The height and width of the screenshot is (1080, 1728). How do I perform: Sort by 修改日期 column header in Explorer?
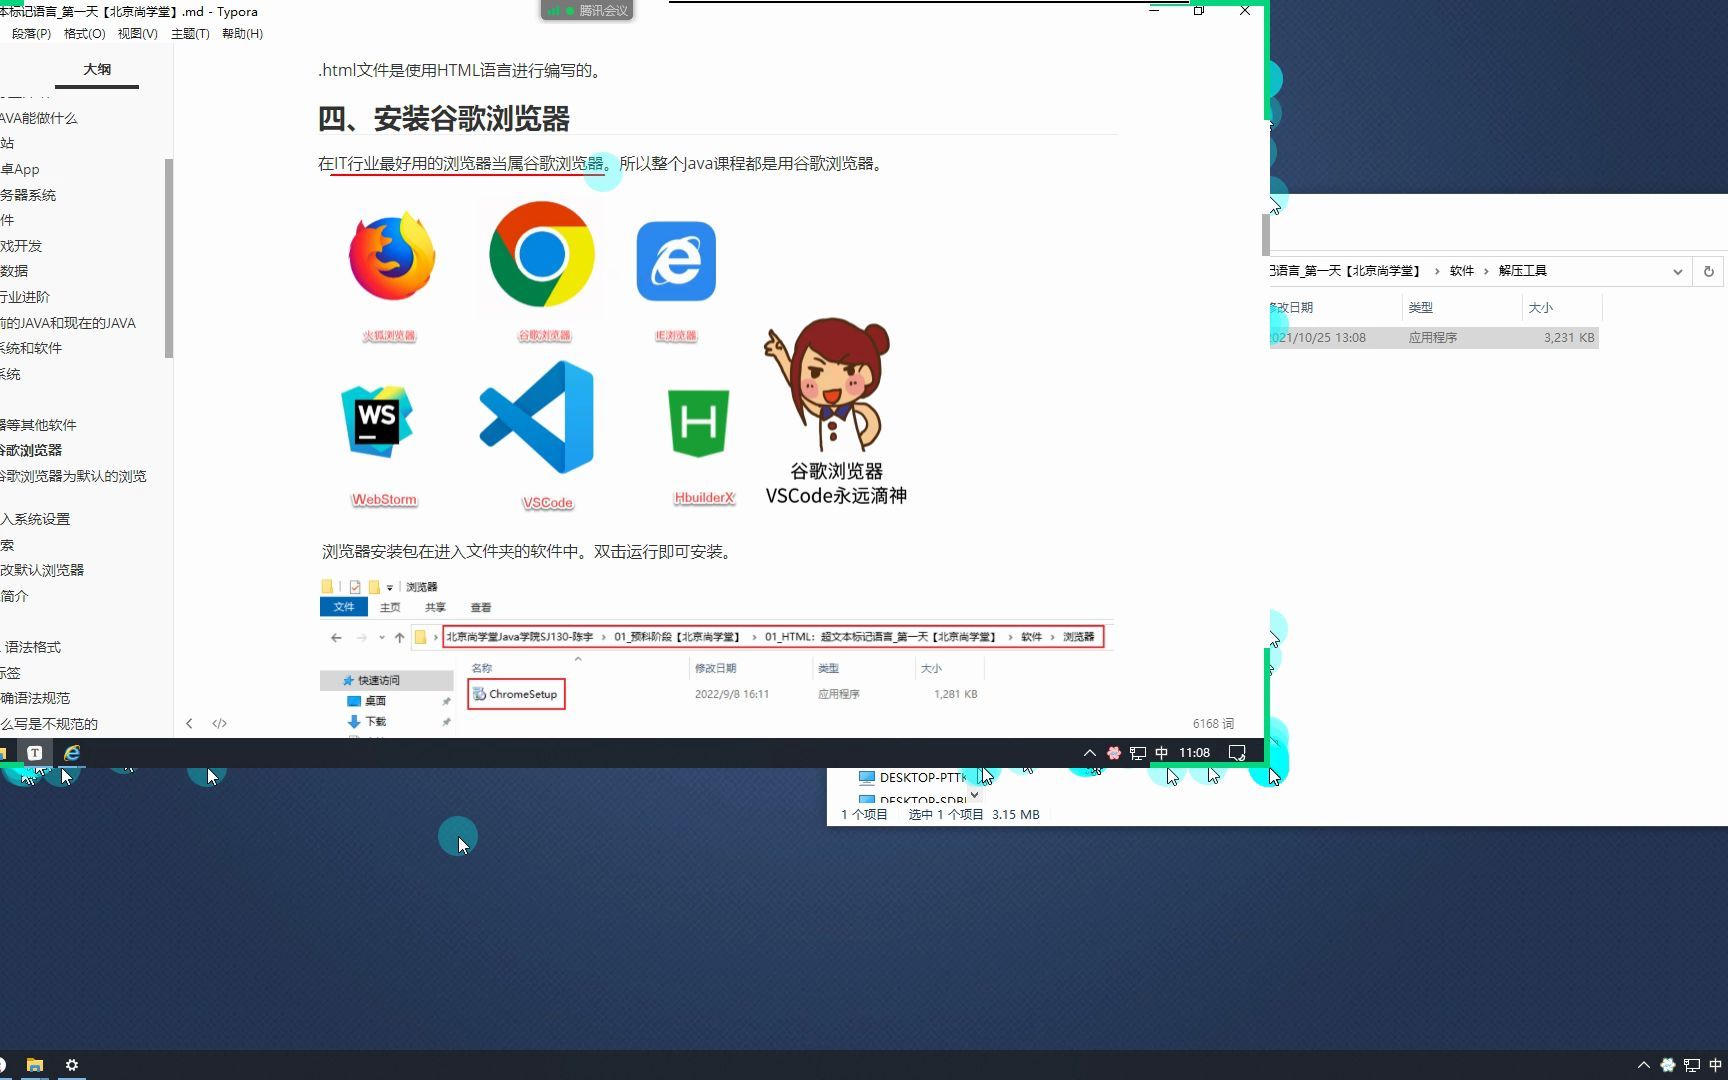[1292, 308]
